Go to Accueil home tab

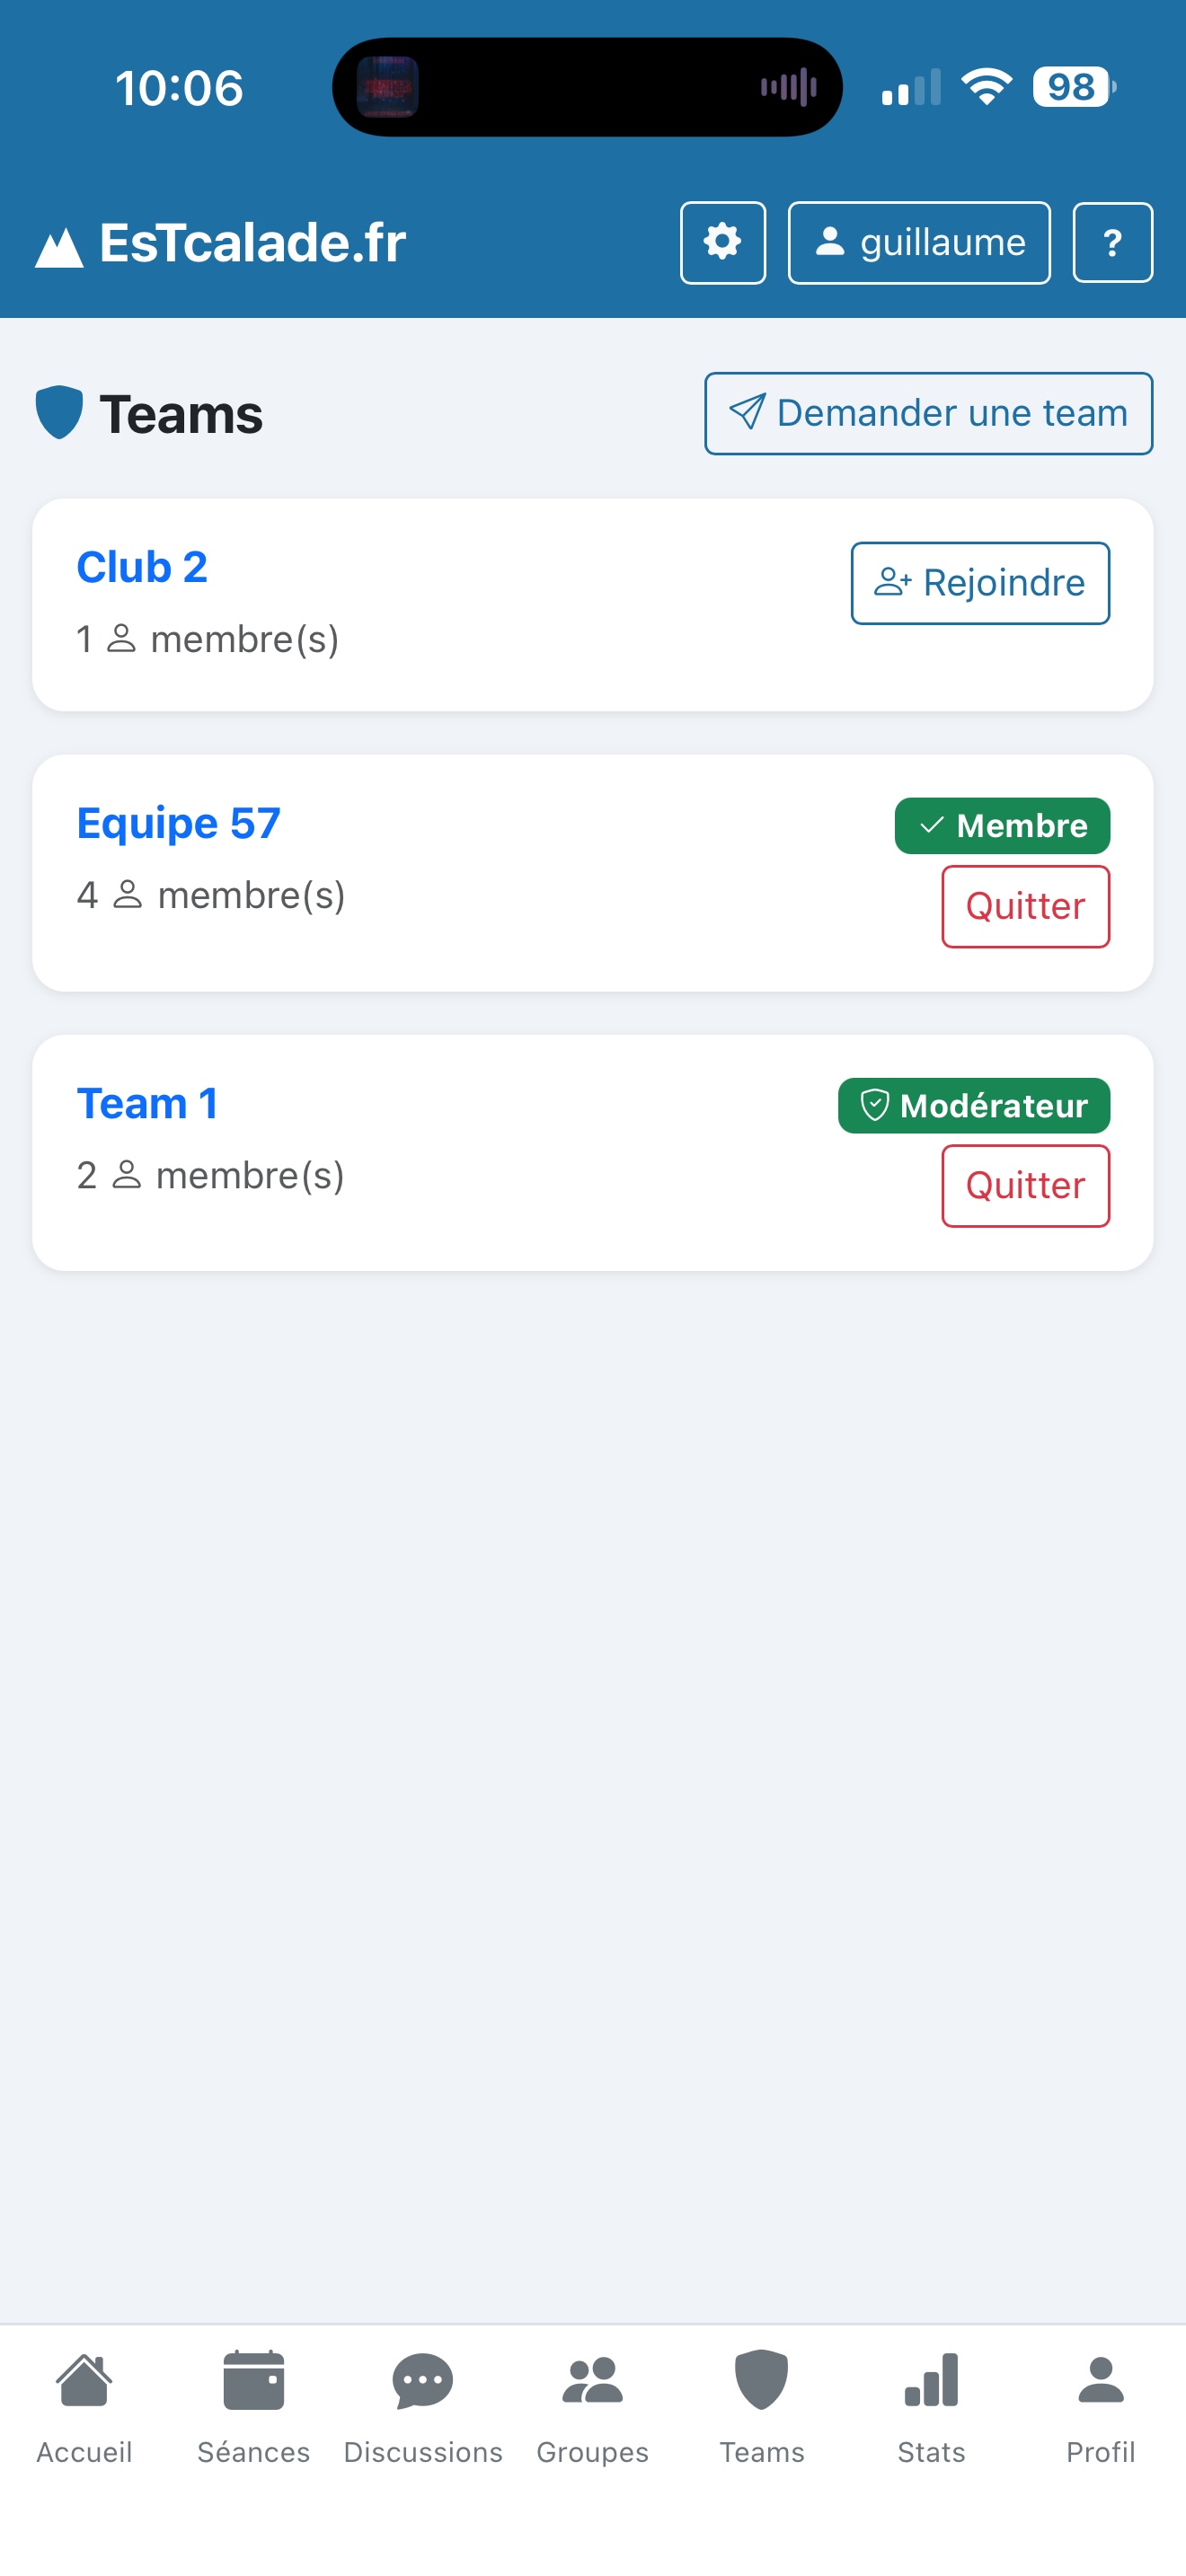(x=84, y=2406)
